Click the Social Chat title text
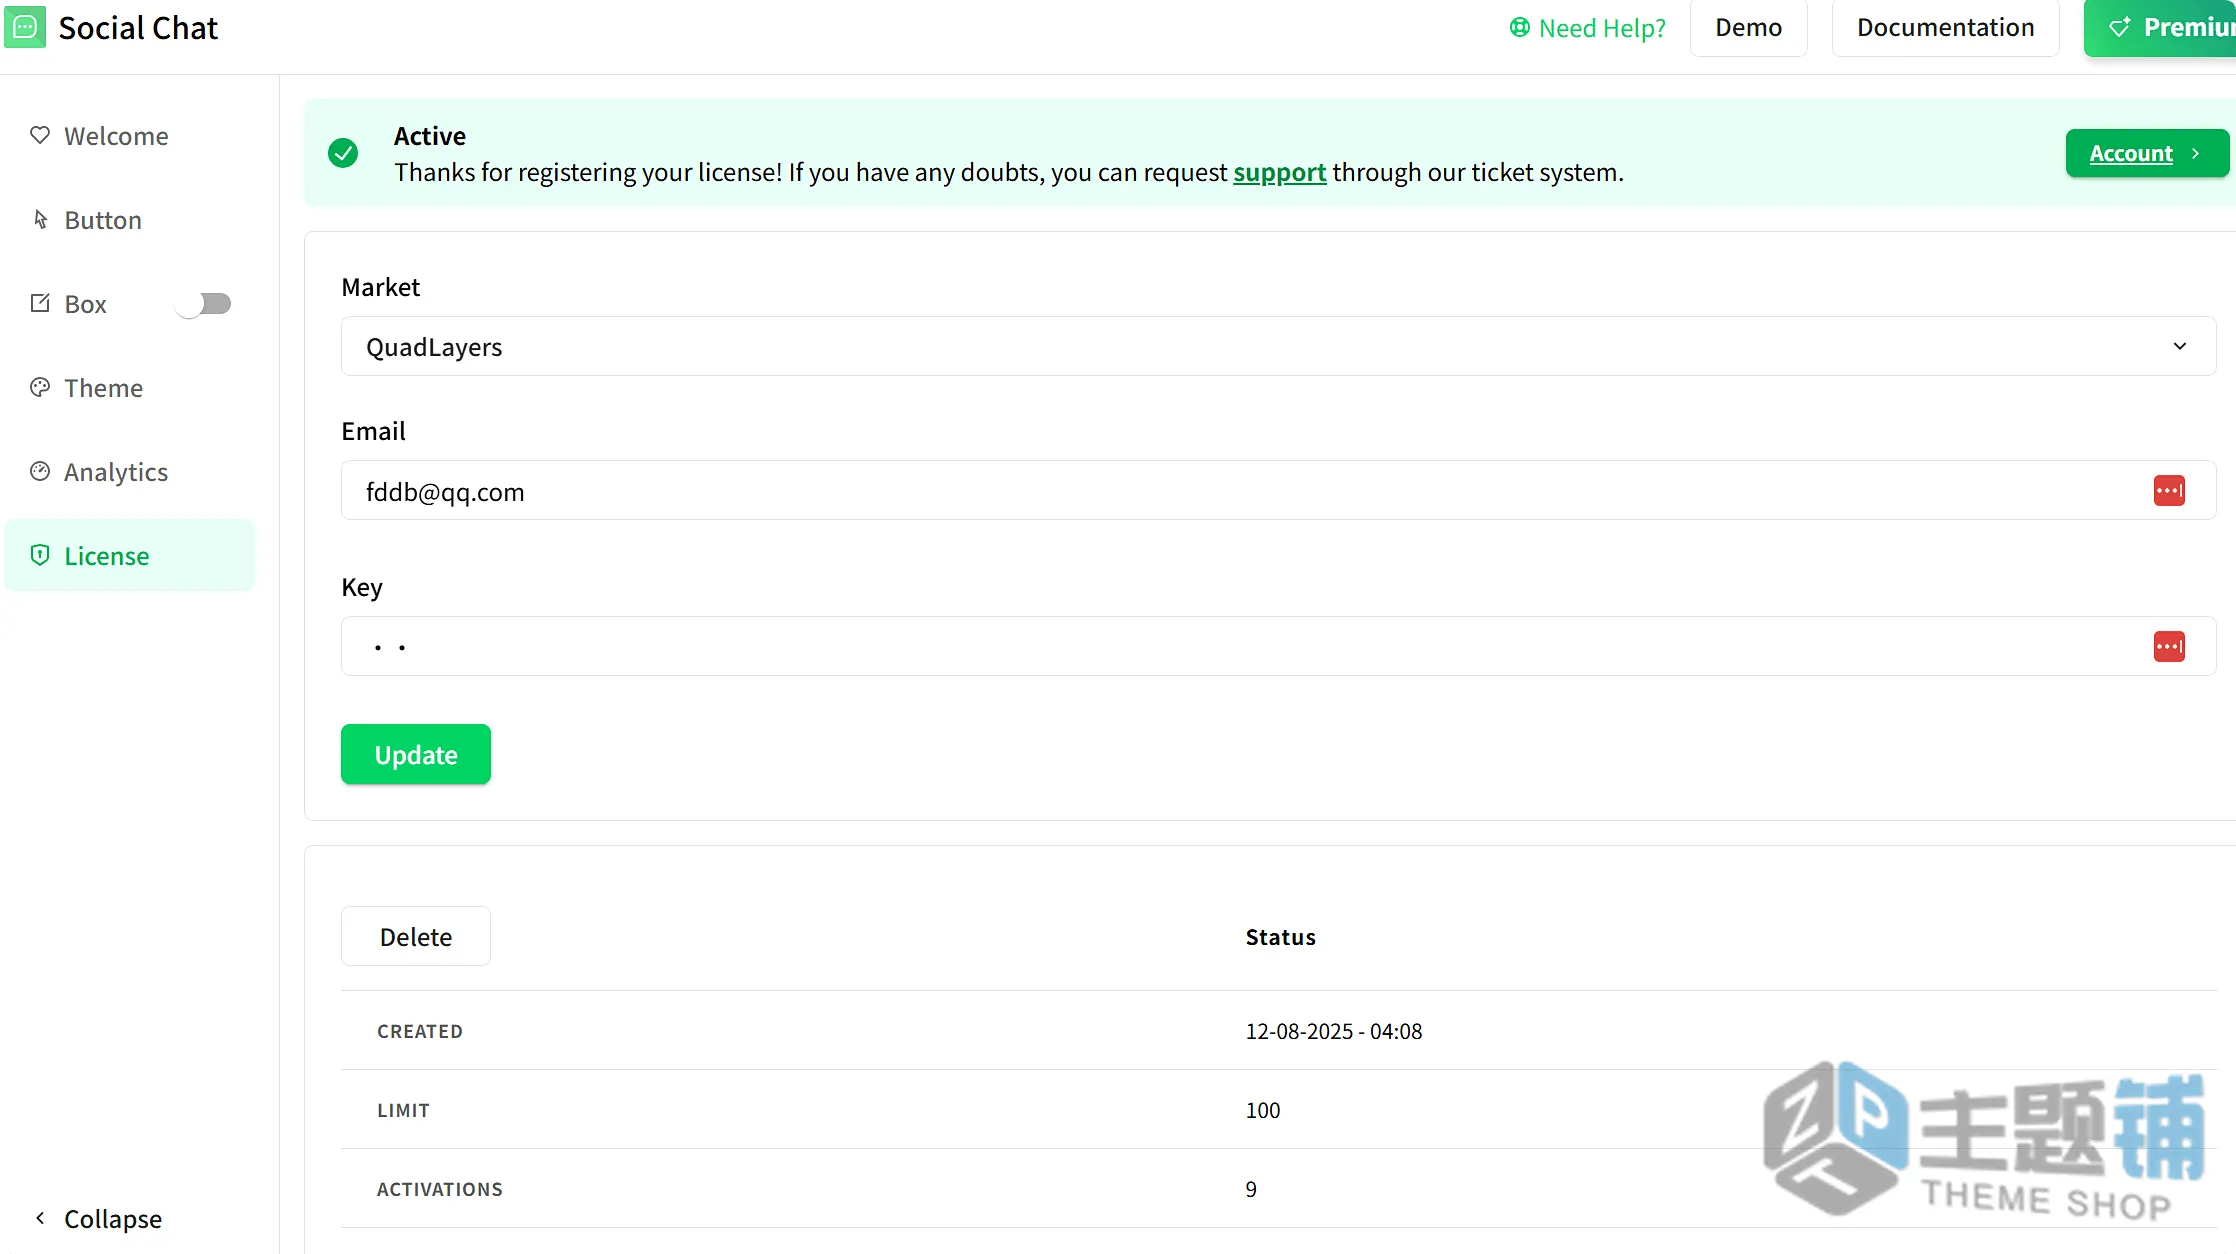 pyautogui.click(x=138, y=27)
